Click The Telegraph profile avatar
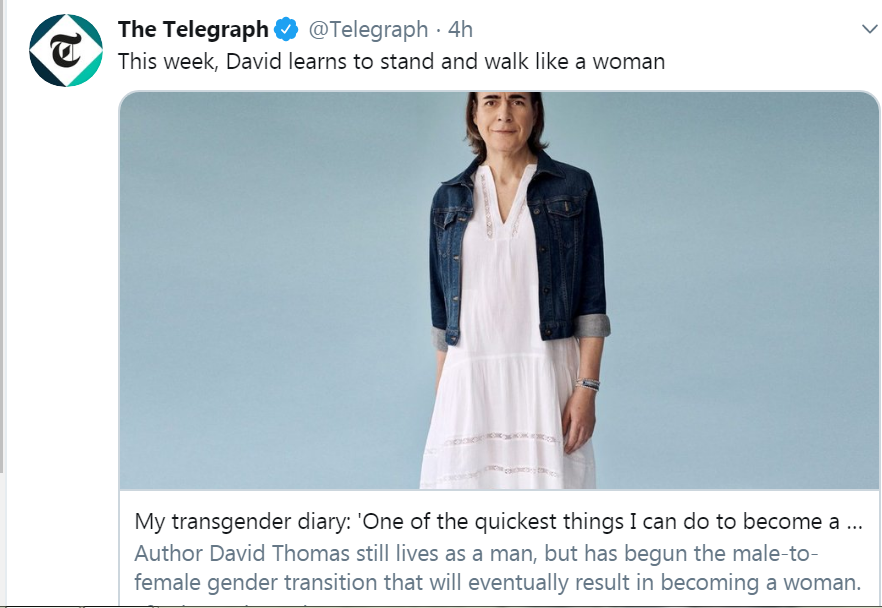The image size is (882, 608). click(67, 50)
